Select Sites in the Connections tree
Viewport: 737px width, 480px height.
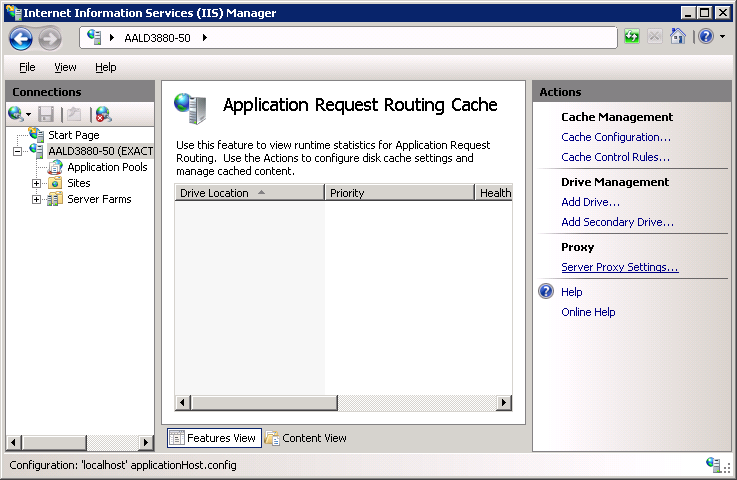pos(78,183)
